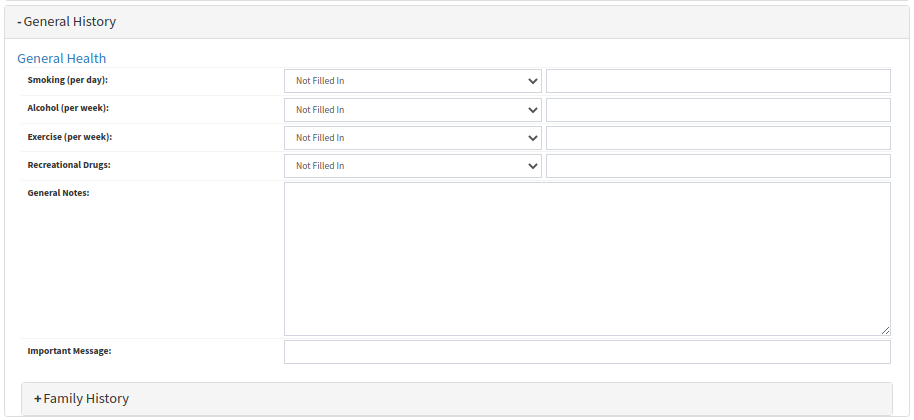Click the General Notes resize handle
914x420 pixels.
pyautogui.click(x=885, y=330)
